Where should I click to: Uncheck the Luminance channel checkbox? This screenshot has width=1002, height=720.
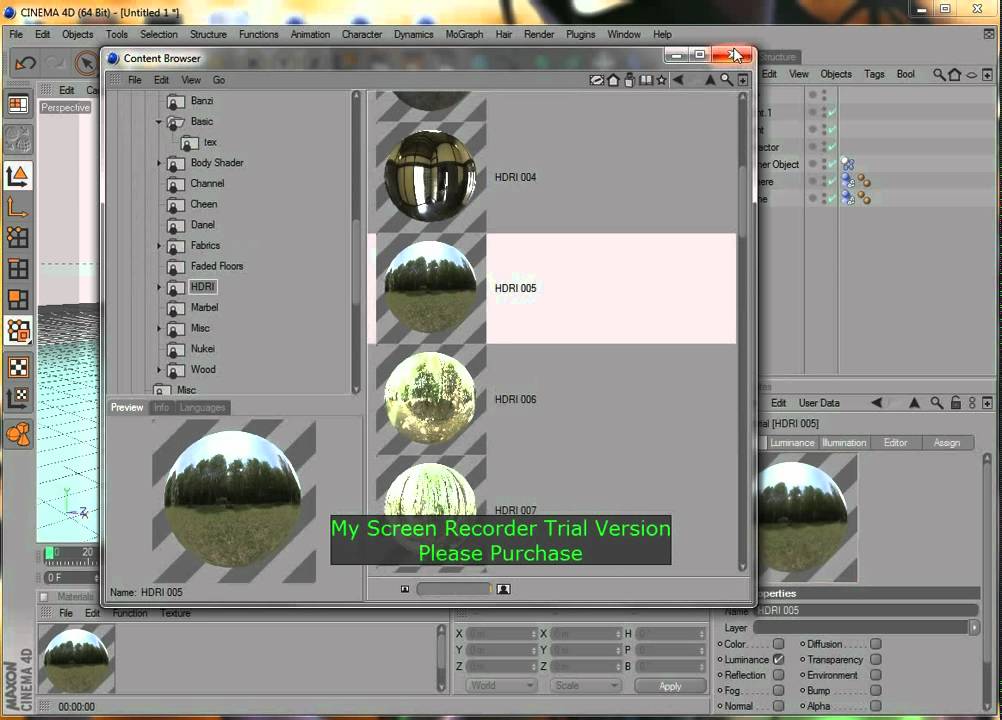(778, 659)
